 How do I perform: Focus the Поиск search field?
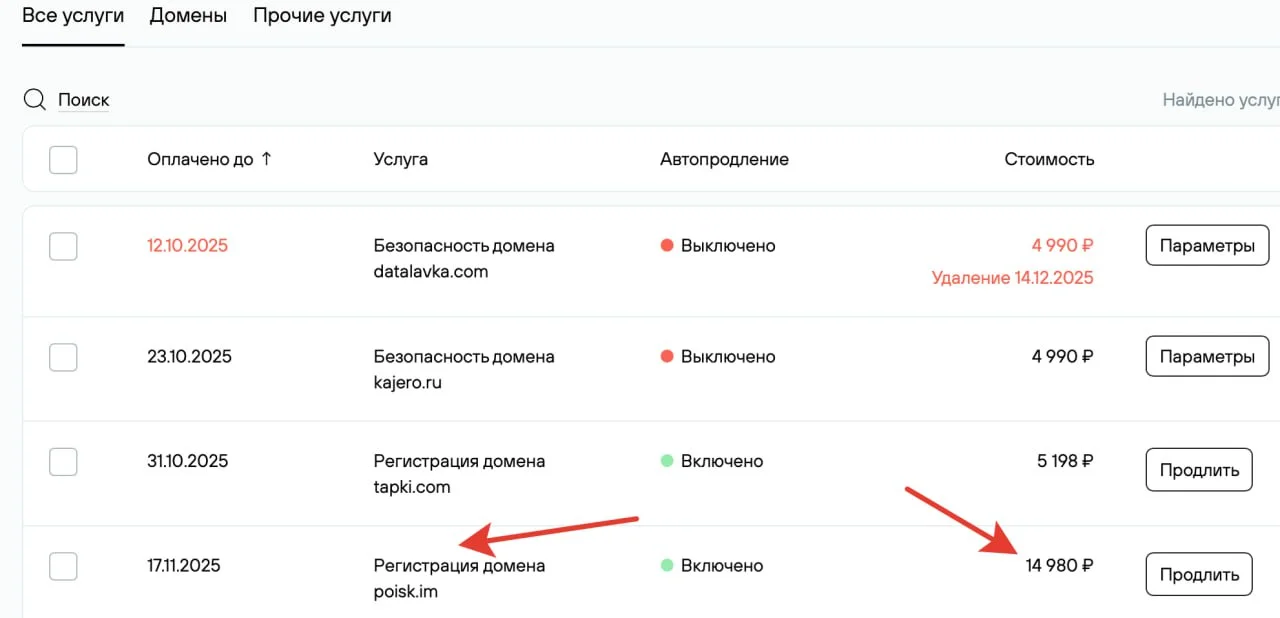point(84,100)
